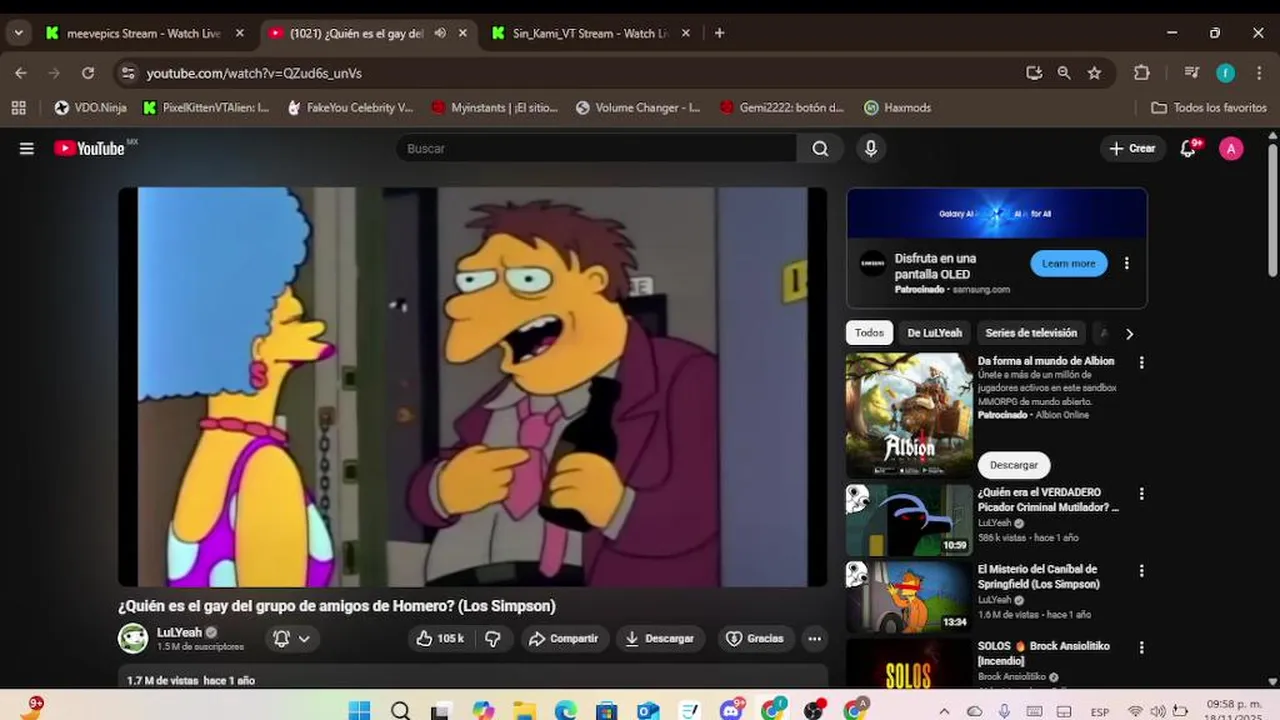This screenshot has height=720, width=1280.
Task: Click the Gracias button
Action: point(755,638)
